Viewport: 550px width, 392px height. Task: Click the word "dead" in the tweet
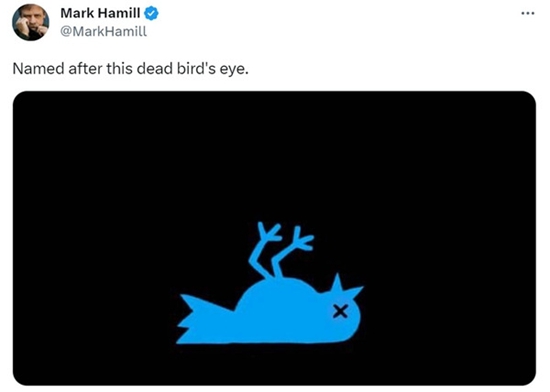point(155,69)
